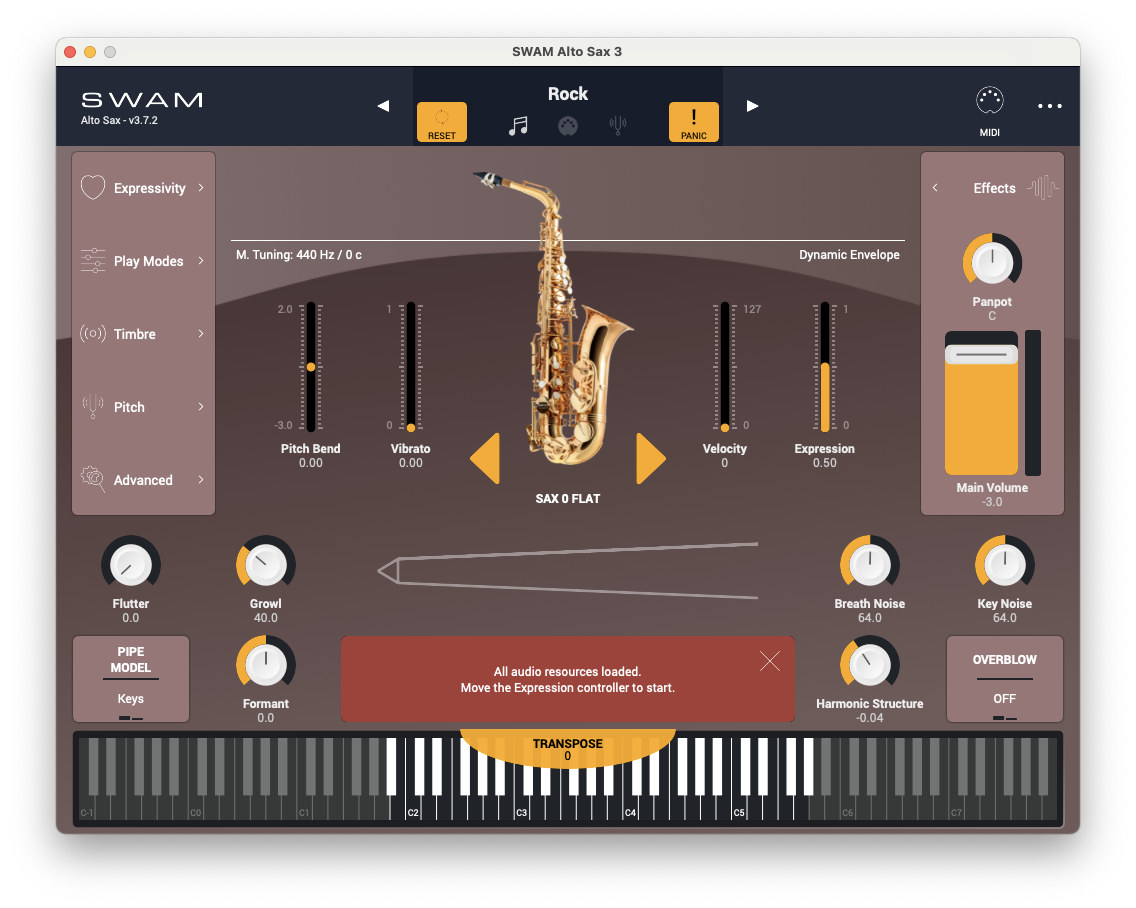Click the tuning fork icon in header
Screen dimensions: 1136x908
point(618,126)
